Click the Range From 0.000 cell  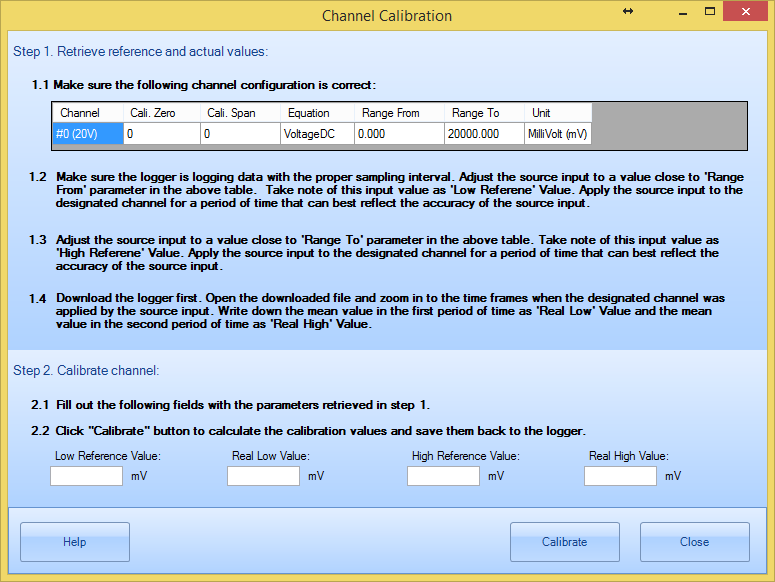[399, 133]
